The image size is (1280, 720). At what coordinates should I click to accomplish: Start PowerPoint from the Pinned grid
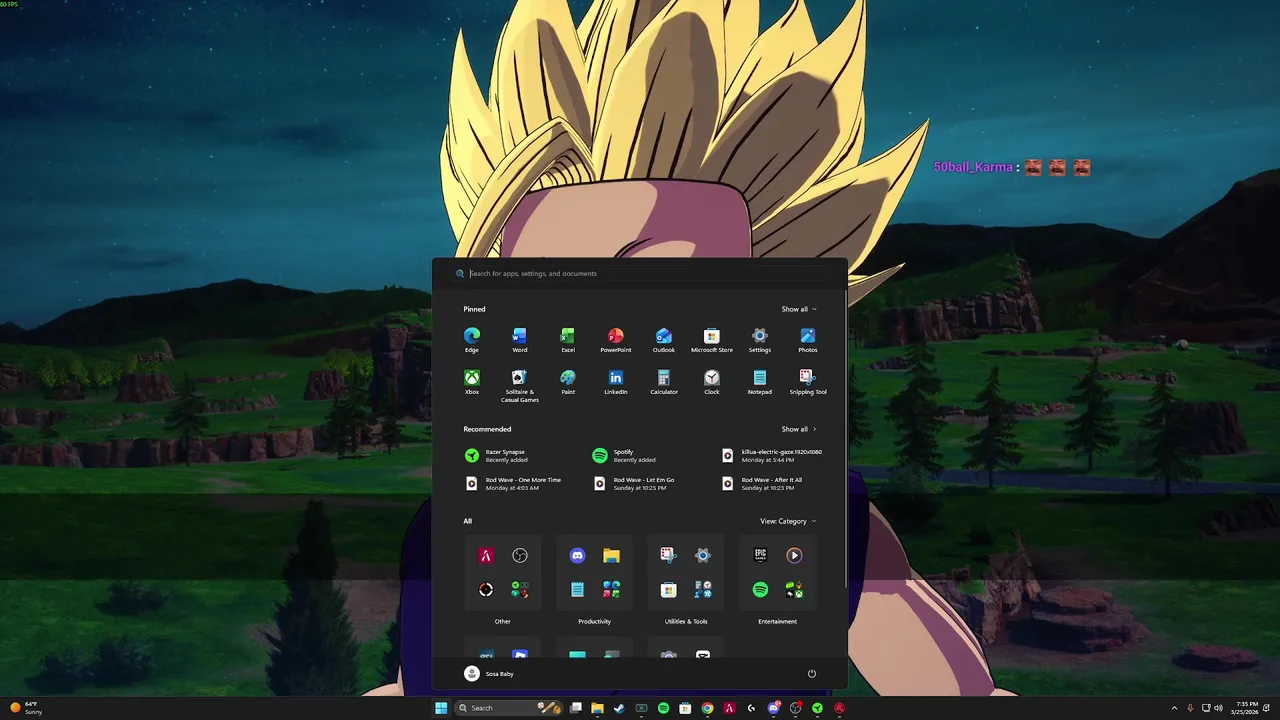click(x=615, y=340)
